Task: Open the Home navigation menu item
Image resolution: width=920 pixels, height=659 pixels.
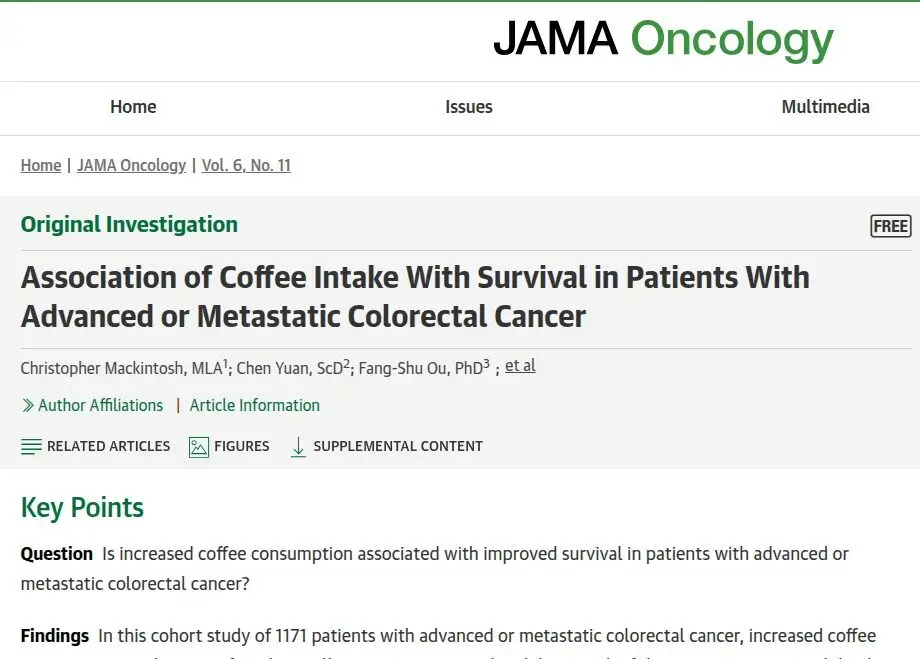Action: click(x=133, y=107)
